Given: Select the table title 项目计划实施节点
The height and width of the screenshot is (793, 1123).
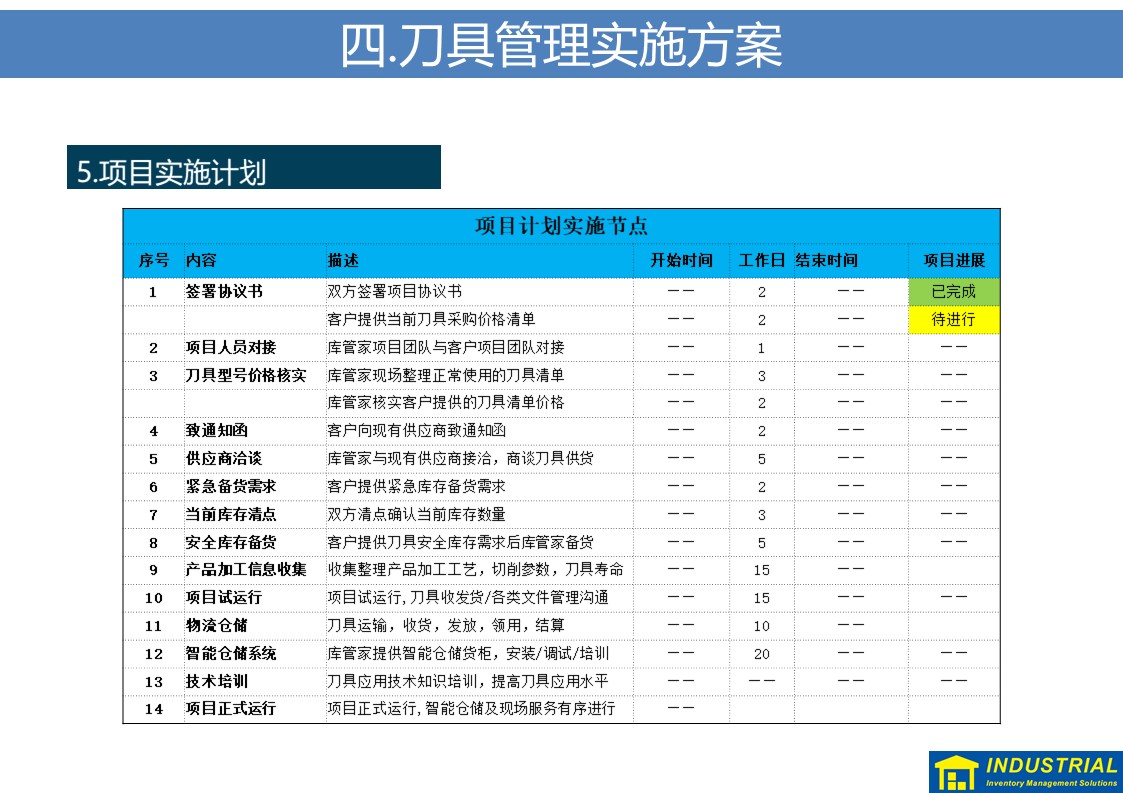Looking at the screenshot, I should 561,225.
